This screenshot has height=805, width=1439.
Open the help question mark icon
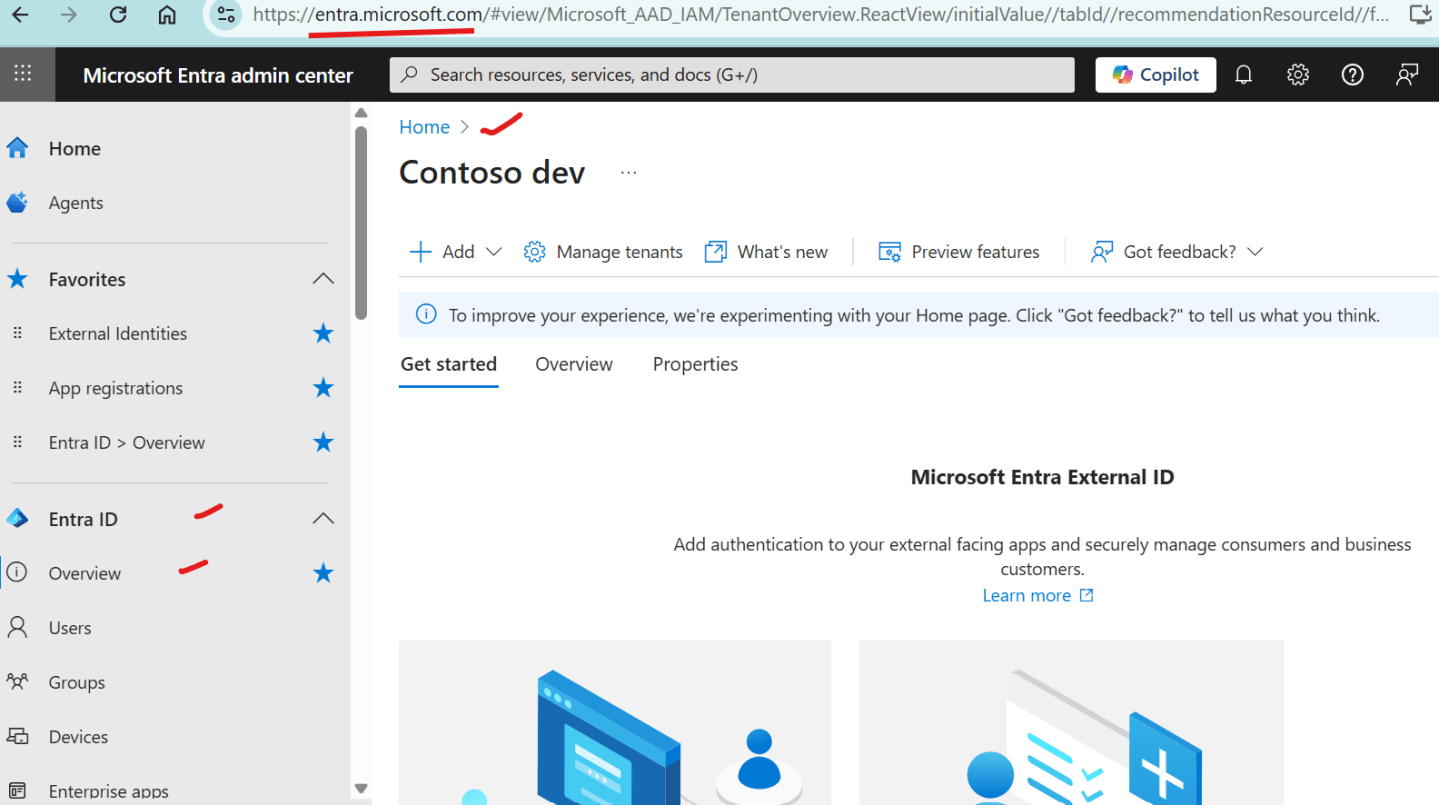pos(1352,74)
